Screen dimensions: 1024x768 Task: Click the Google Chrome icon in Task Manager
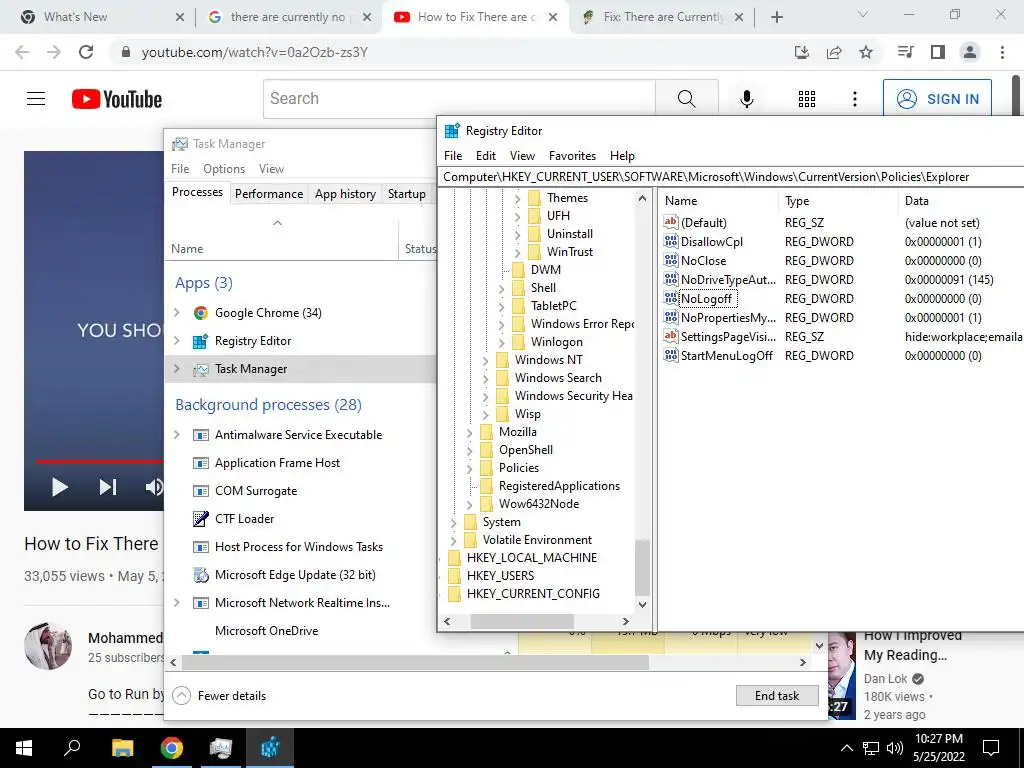[200, 313]
